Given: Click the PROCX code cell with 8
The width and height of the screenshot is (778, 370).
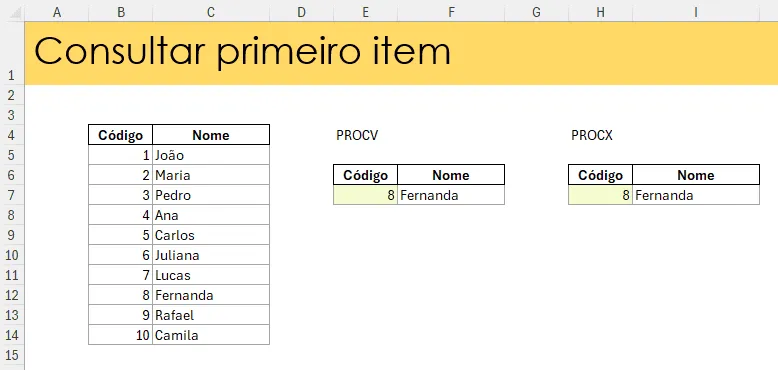Looking at the screenshot, I should (600, 195).
